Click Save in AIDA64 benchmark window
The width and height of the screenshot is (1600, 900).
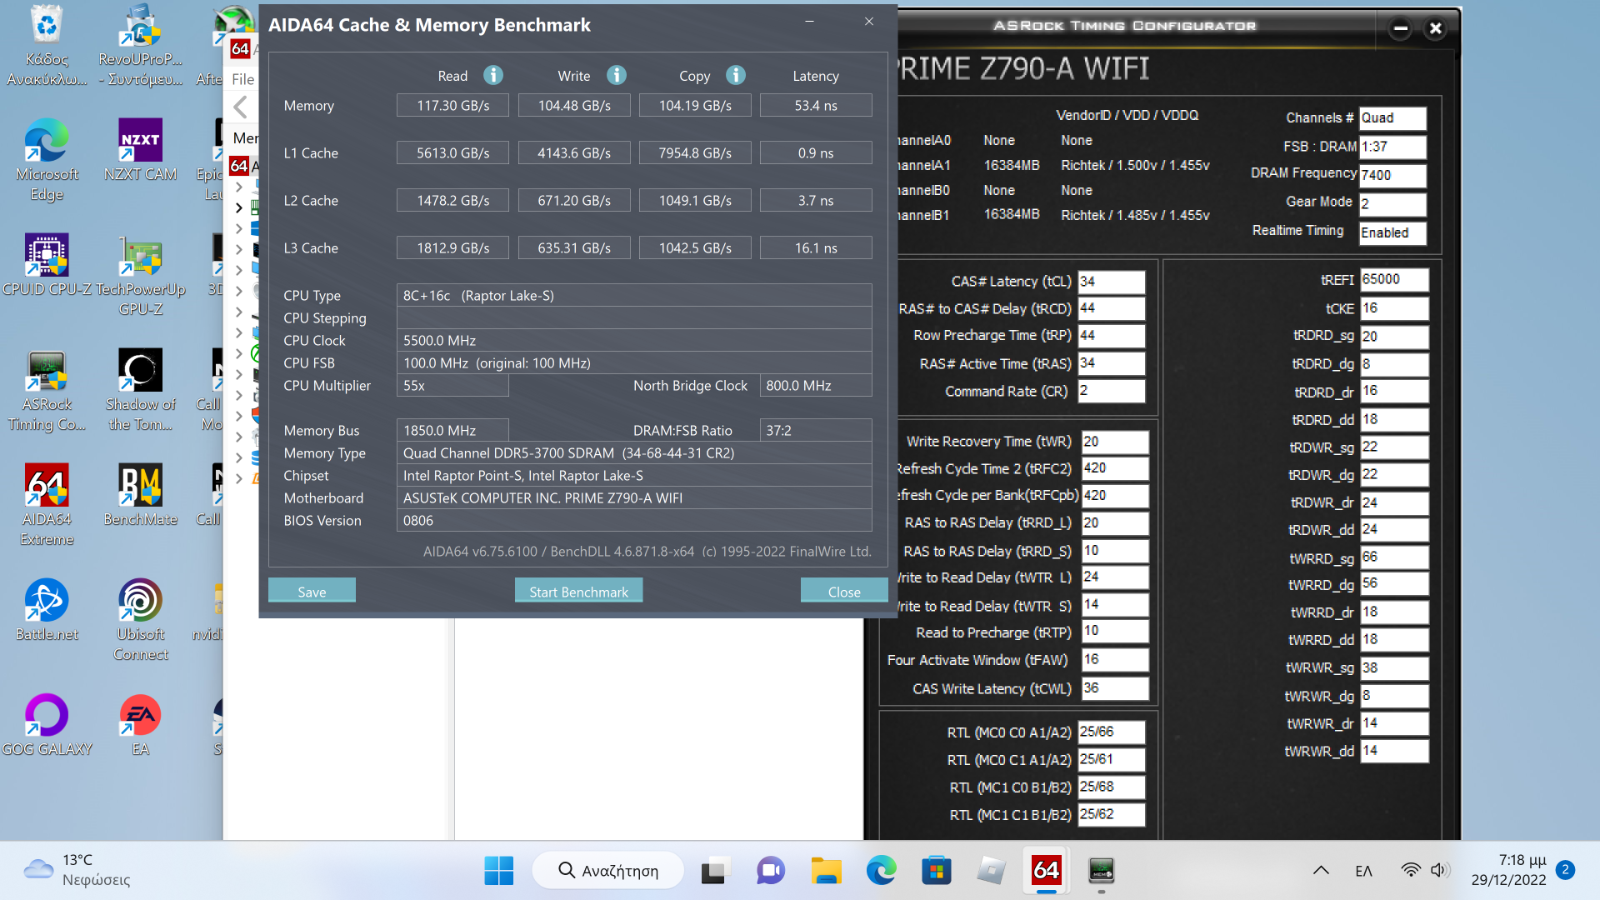pyautogui.click(x=312, y=591)
